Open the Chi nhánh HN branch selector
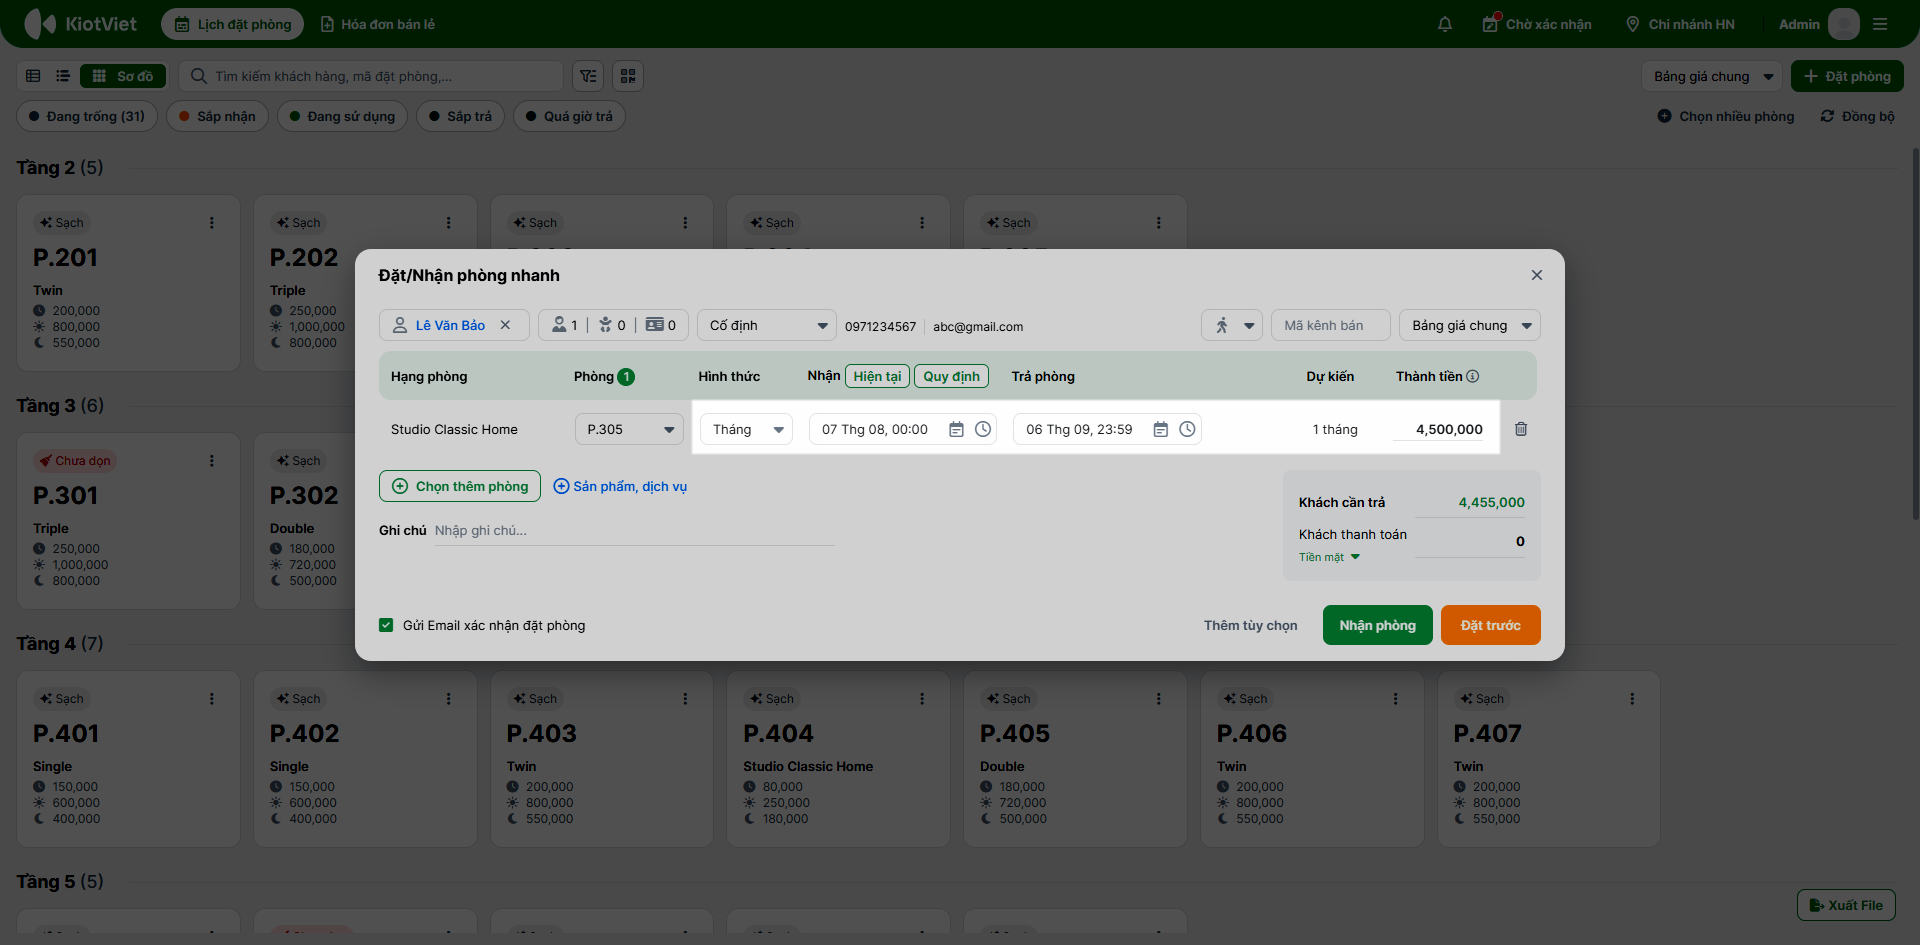 (1680, 24)
